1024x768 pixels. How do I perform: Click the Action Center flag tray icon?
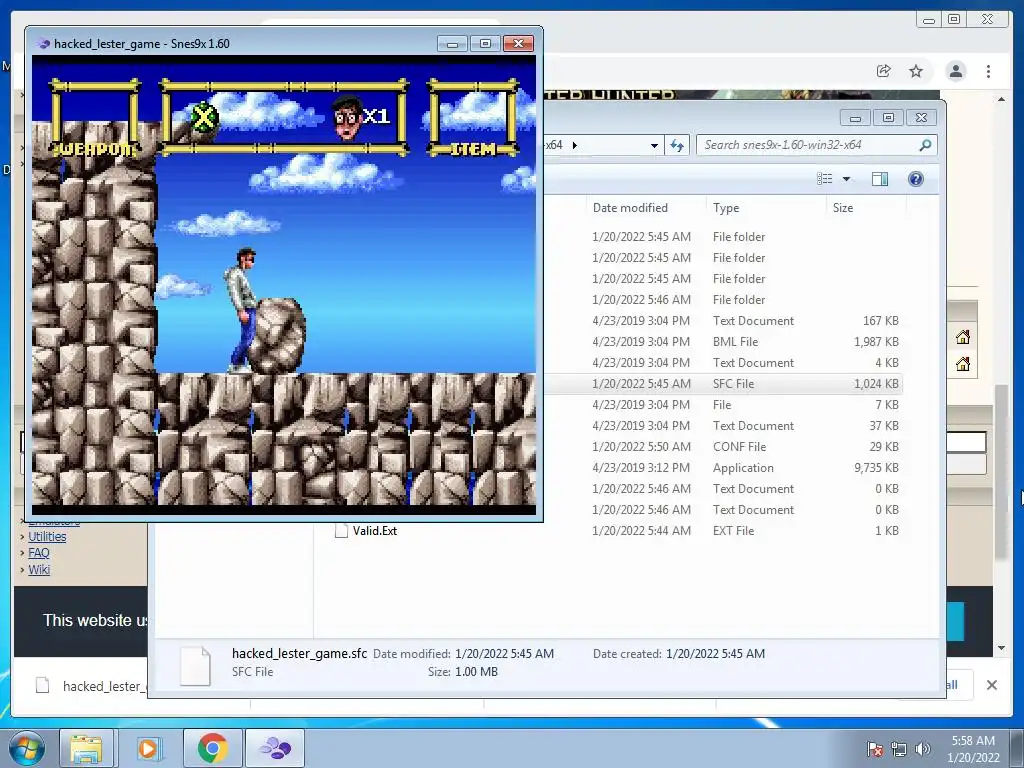(874, 748)
